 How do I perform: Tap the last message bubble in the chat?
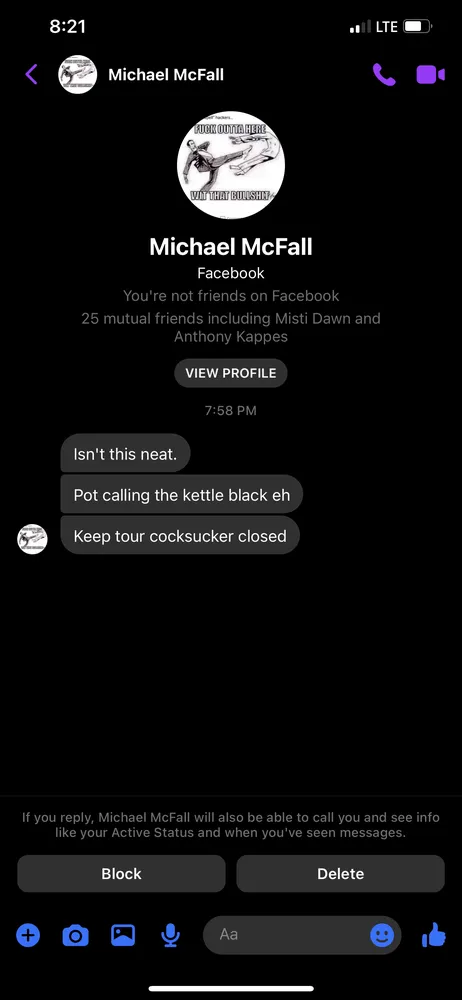pos(180,535)
